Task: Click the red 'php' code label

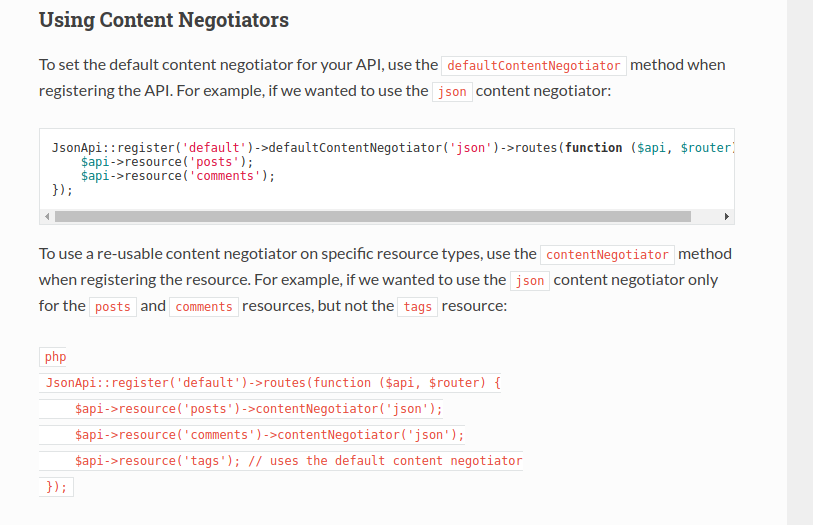Action: (x=53, y=357)
